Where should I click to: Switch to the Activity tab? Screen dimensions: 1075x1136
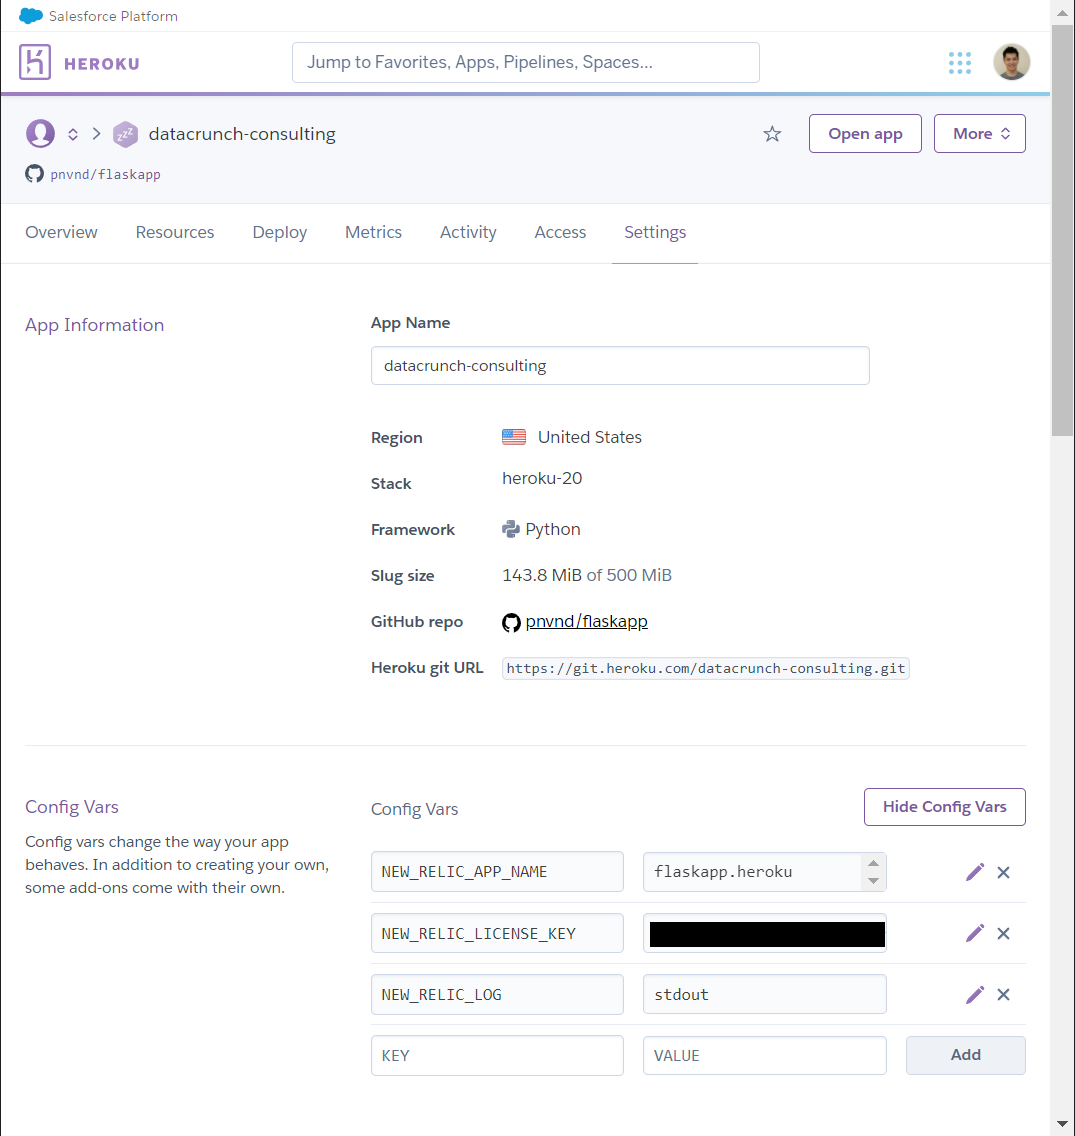coord(468,233)
